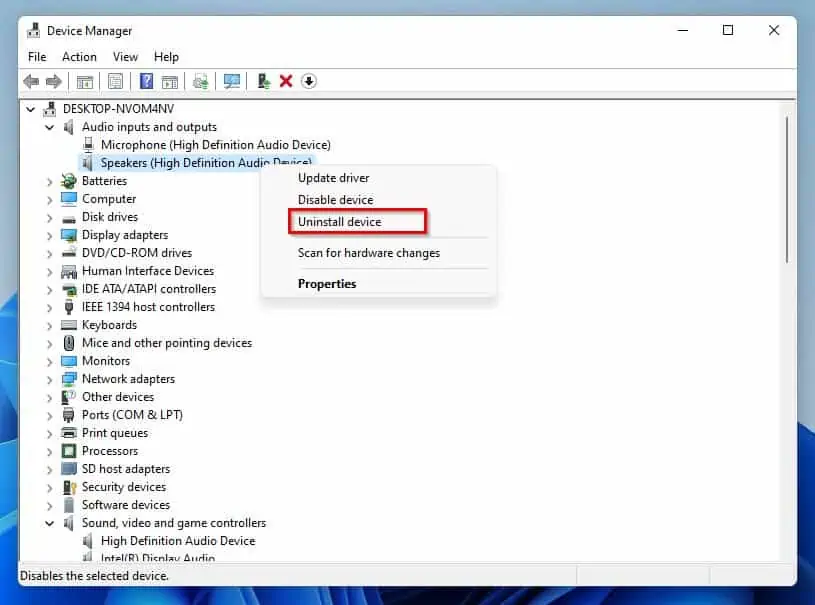Image resolution: width=815 pixels, height=605 pixels.
Task: Click the Properties sheet toolbar icon
Action: (x=115, y=81)
